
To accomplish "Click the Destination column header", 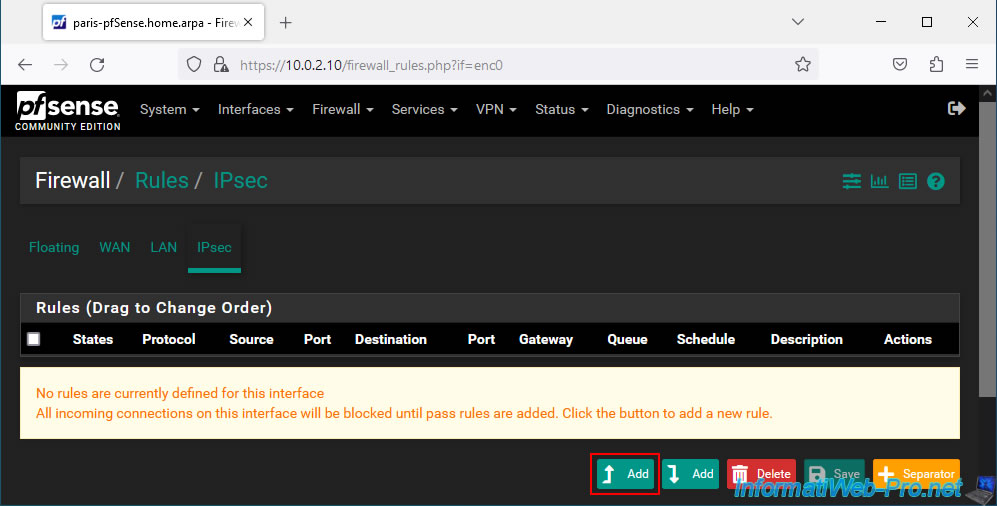I will 390,339.
